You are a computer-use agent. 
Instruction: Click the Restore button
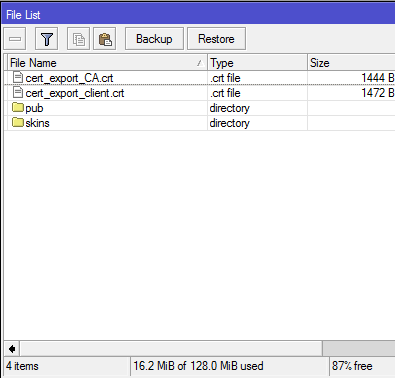click(x=217, y=39)
